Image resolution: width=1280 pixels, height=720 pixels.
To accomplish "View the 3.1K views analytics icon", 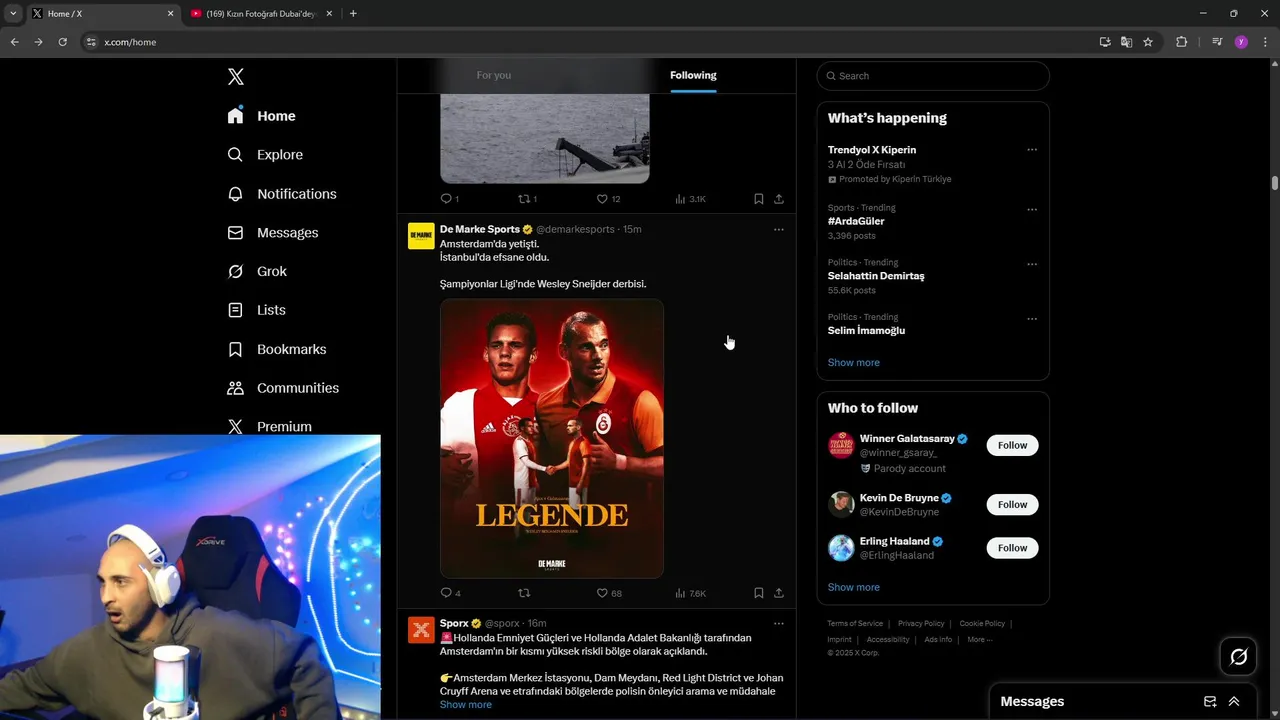I will pos(690,199).
